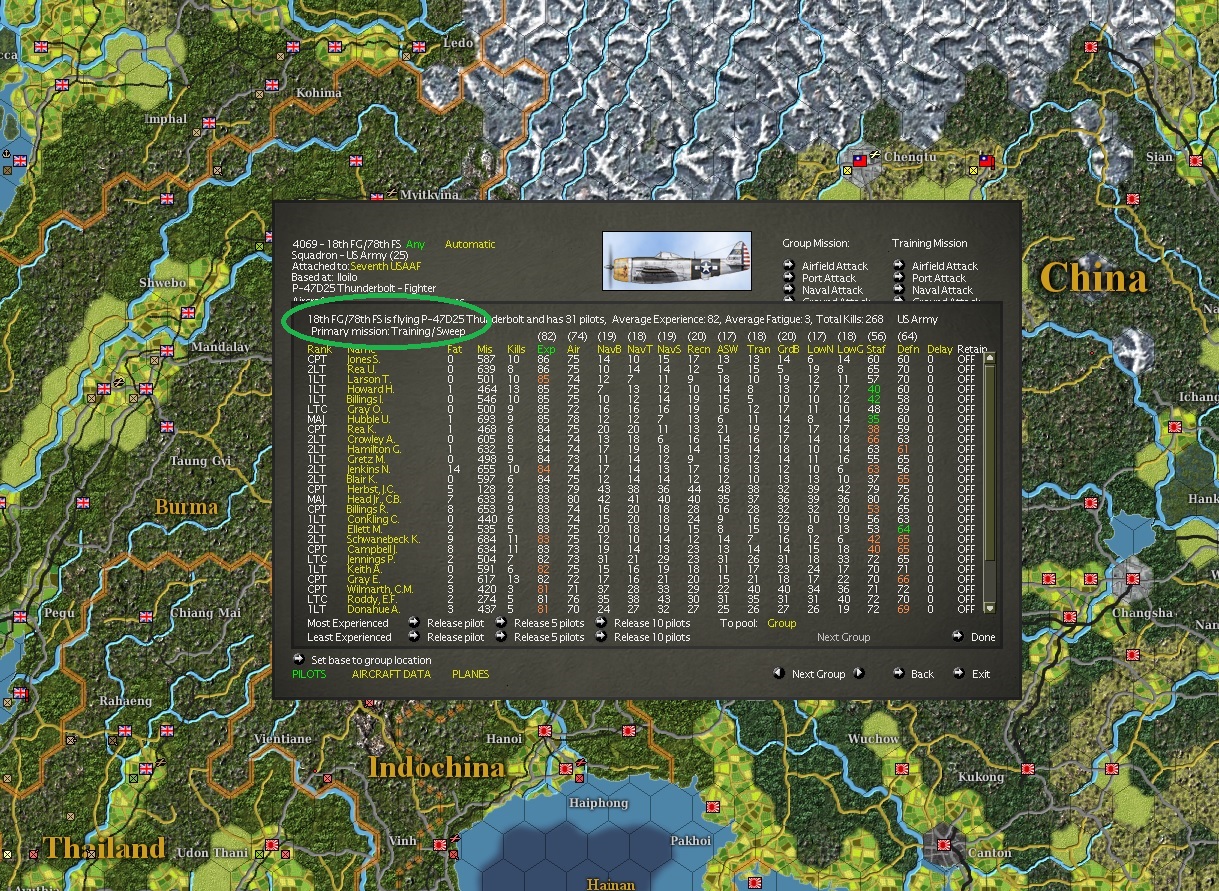Sort pilots by Defn column header
The height and width of the screenshot is (891, 1219).
click(906, 349)
